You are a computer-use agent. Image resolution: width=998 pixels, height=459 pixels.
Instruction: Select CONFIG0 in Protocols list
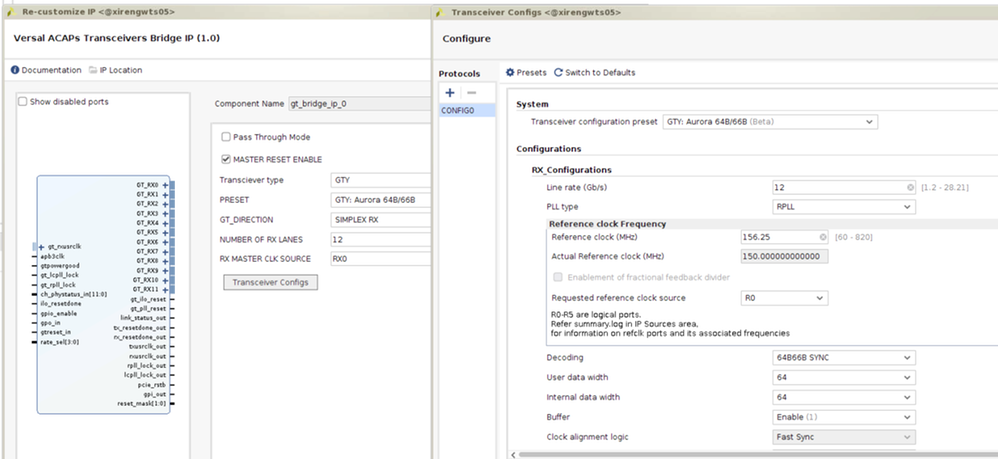(467, 111)
